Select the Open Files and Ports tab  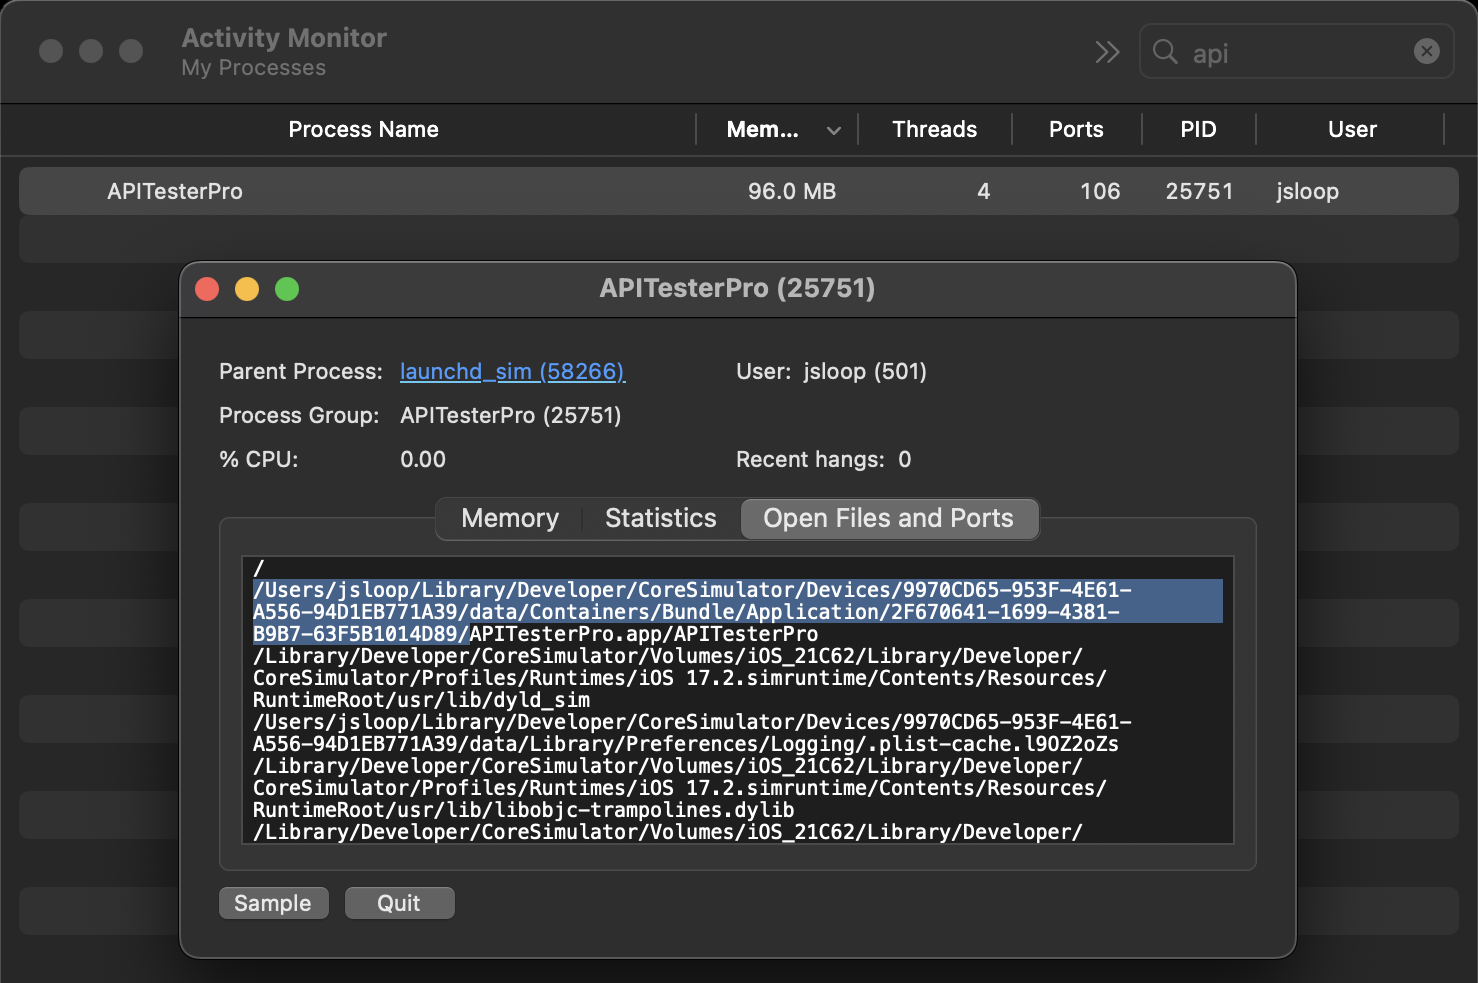tap(888, 518)
